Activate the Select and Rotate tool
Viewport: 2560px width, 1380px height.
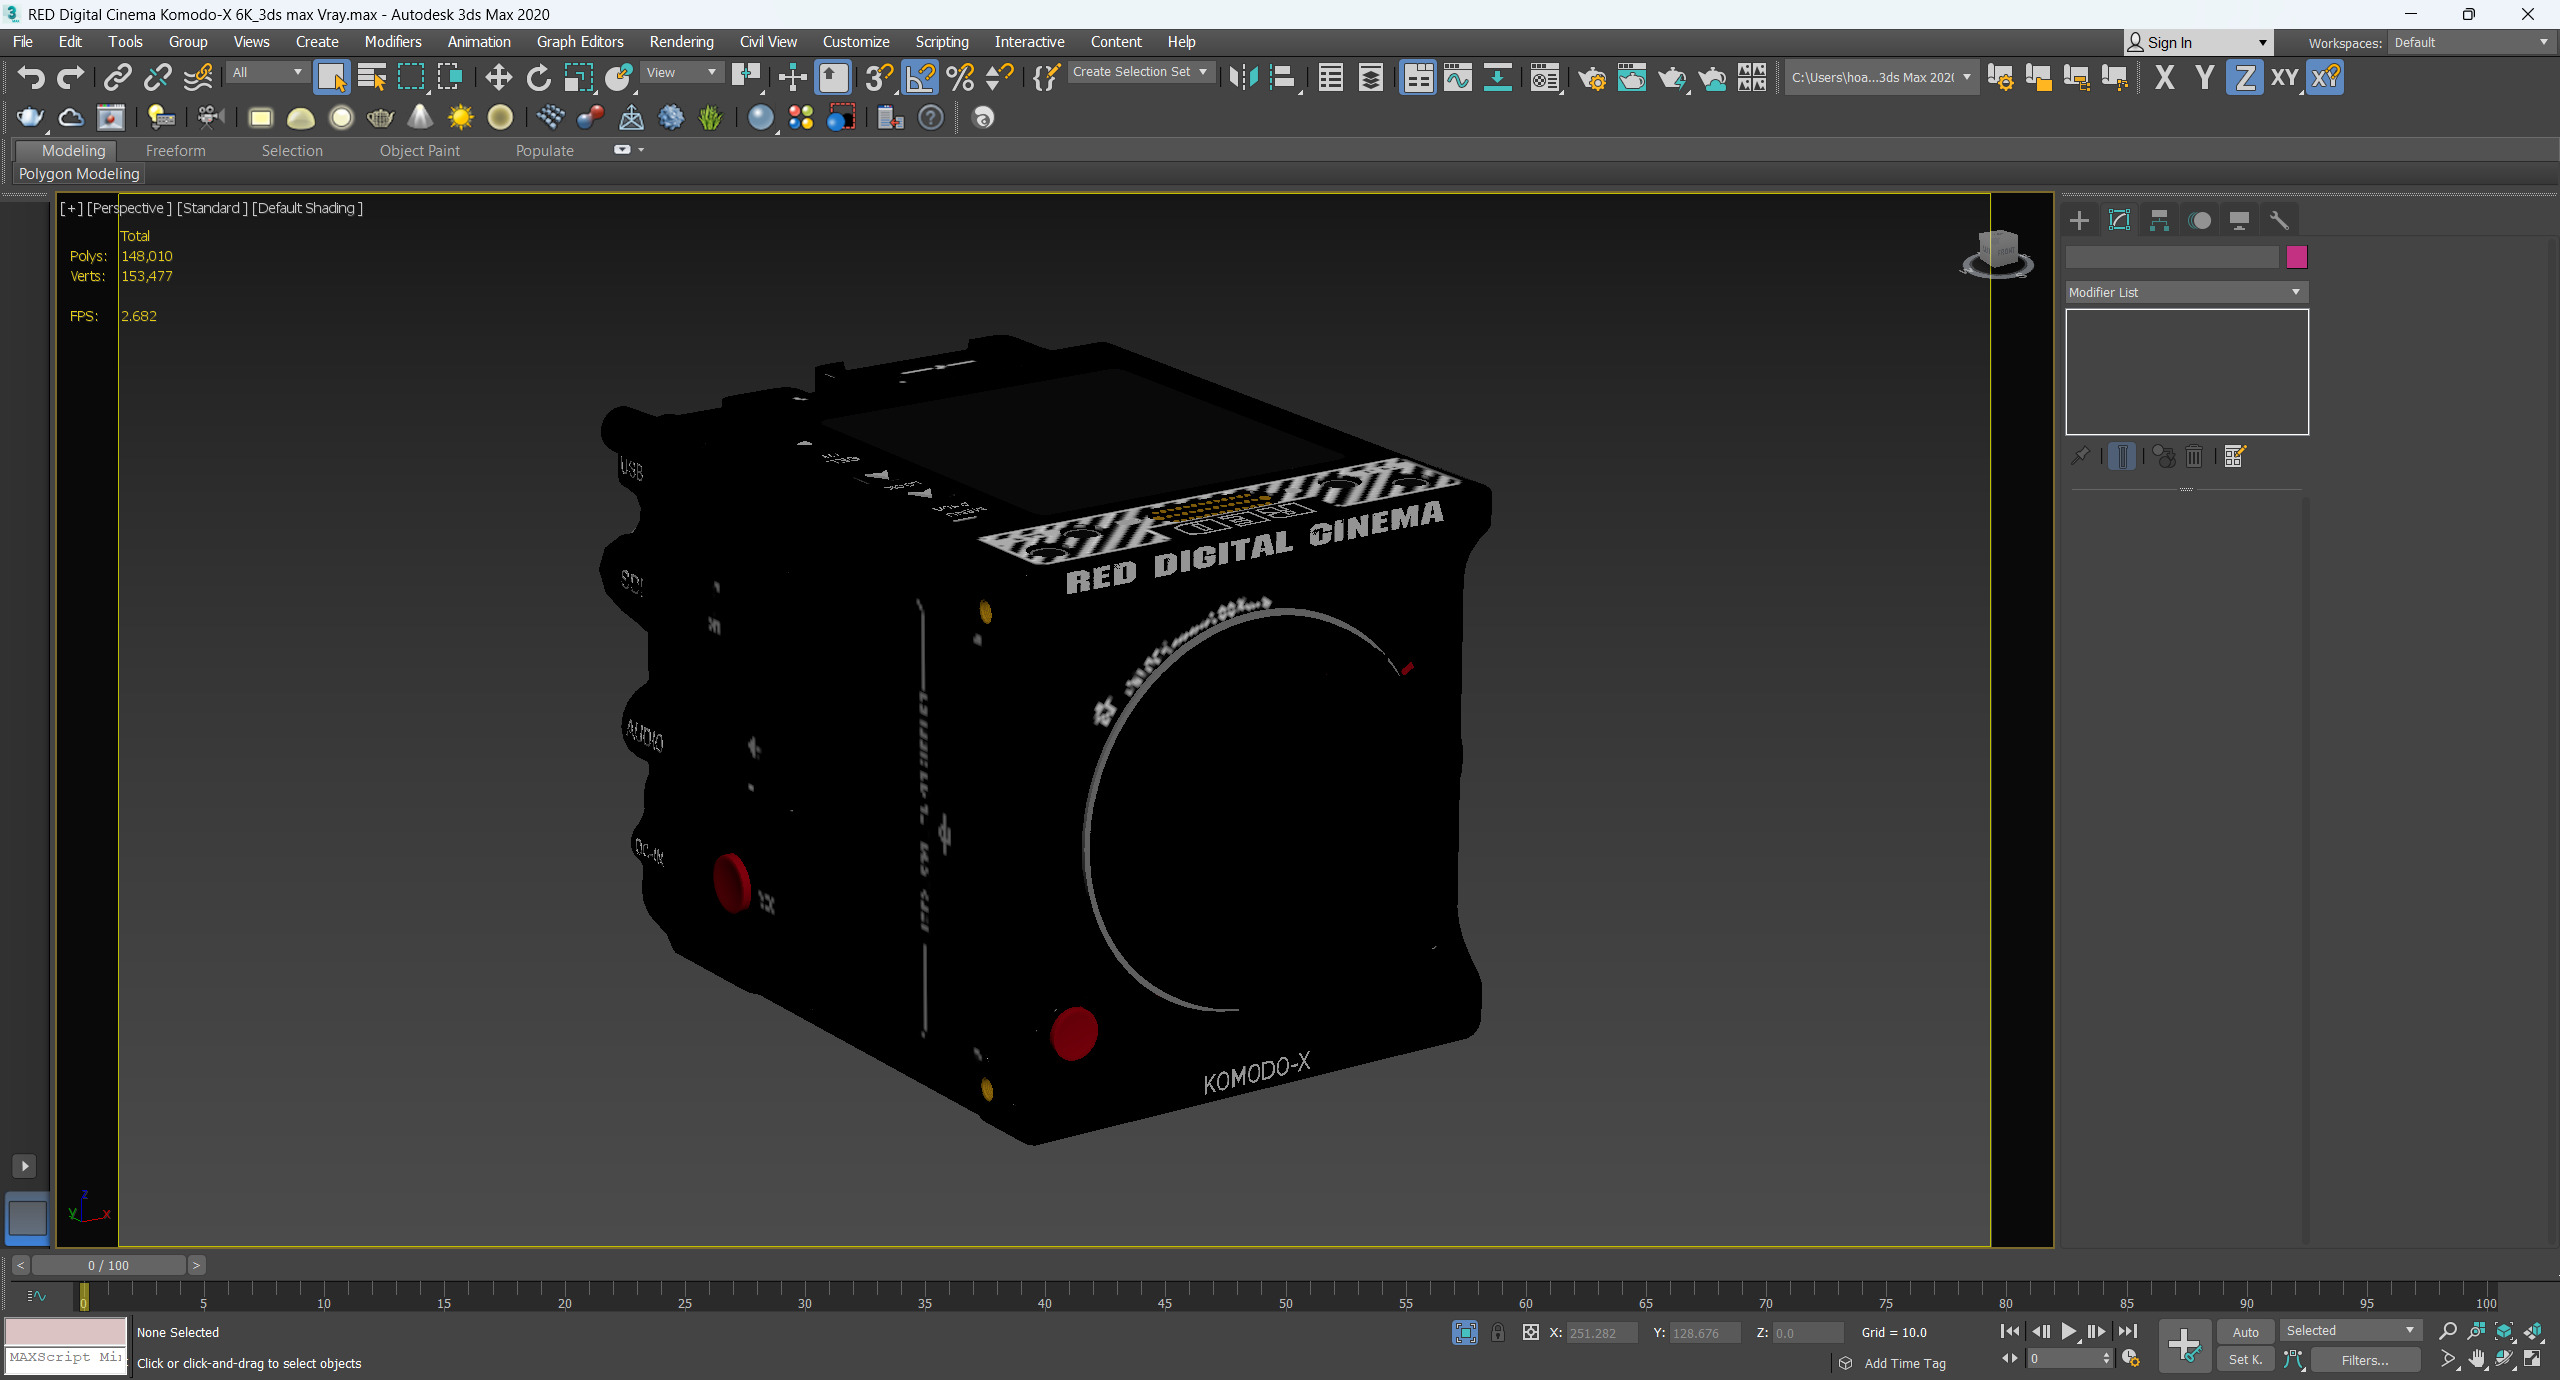538,77
